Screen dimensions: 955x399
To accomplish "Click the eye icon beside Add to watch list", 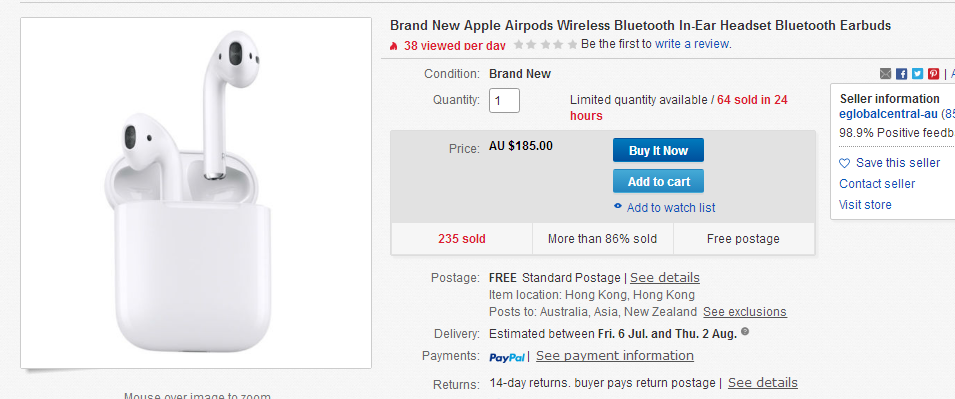I will click(618, 207).
